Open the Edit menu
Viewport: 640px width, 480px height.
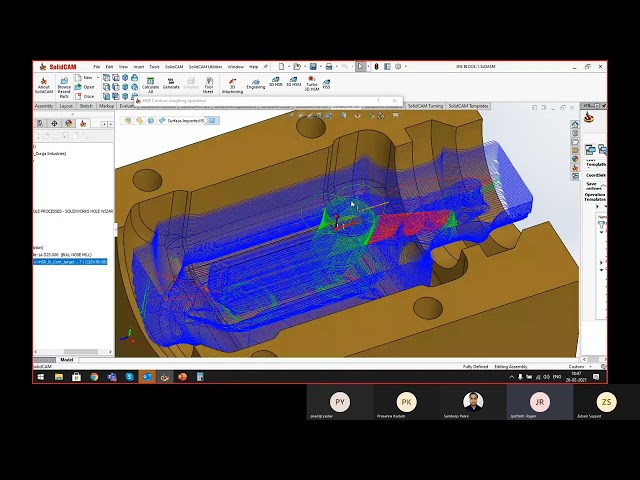tap(109, 67)
